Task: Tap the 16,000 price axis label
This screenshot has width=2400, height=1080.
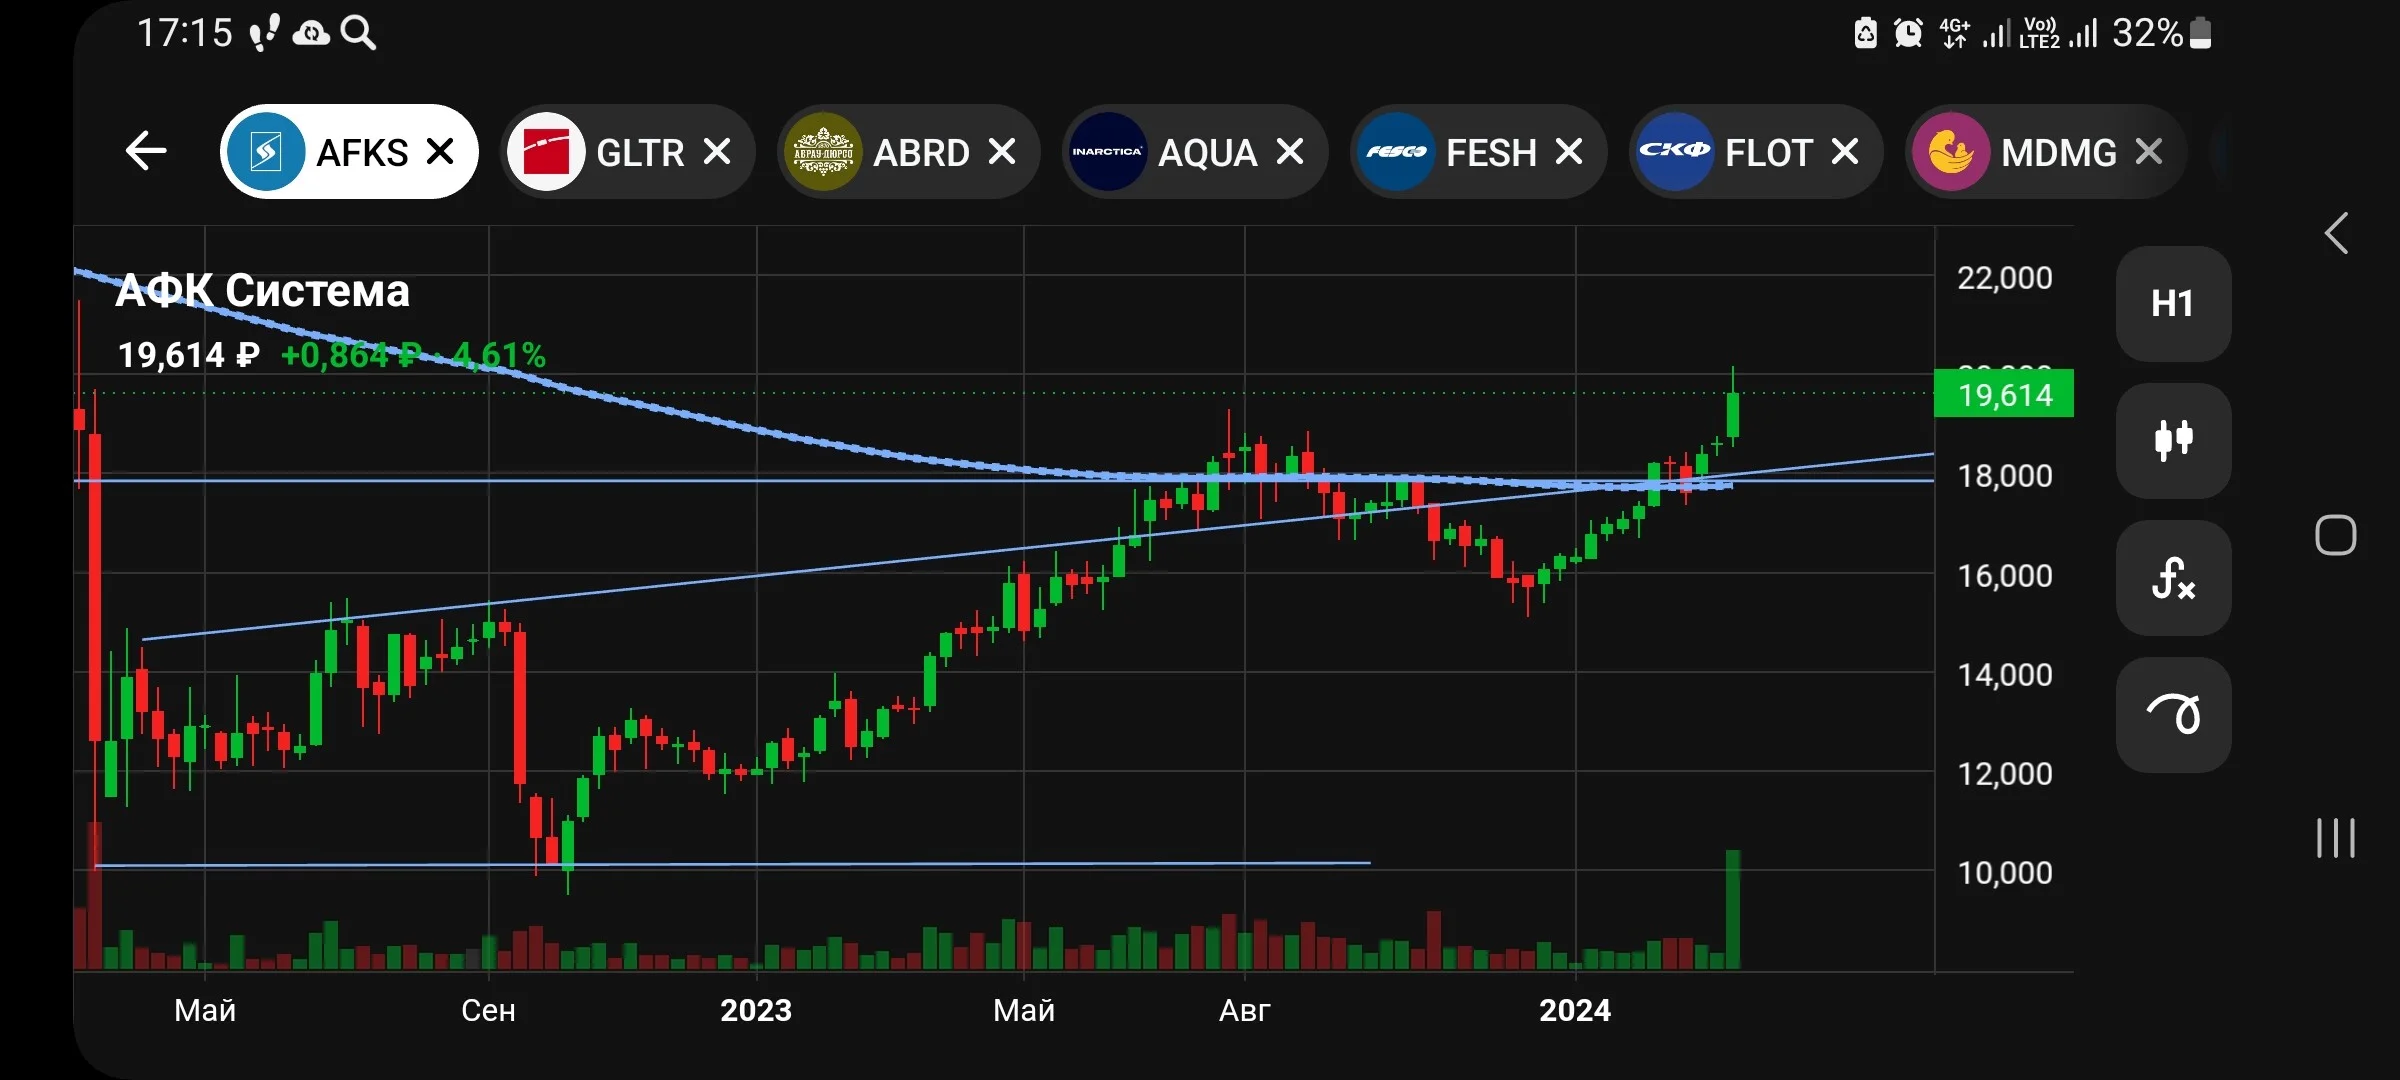Action: 2004,576
